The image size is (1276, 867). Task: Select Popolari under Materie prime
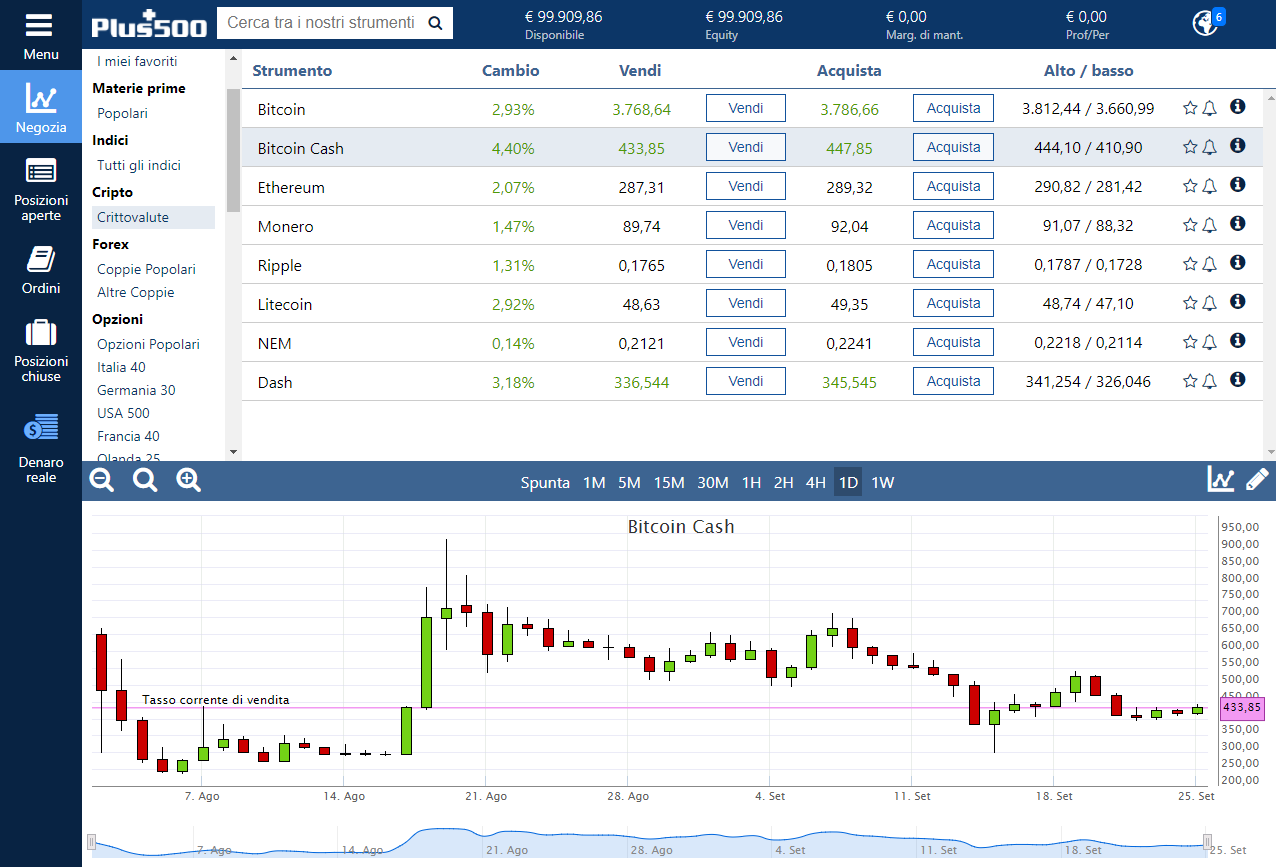point(122,113)
